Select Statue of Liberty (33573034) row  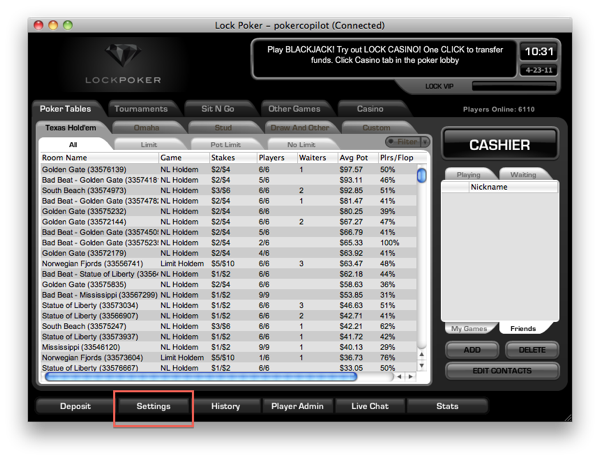tap(228, 305)
